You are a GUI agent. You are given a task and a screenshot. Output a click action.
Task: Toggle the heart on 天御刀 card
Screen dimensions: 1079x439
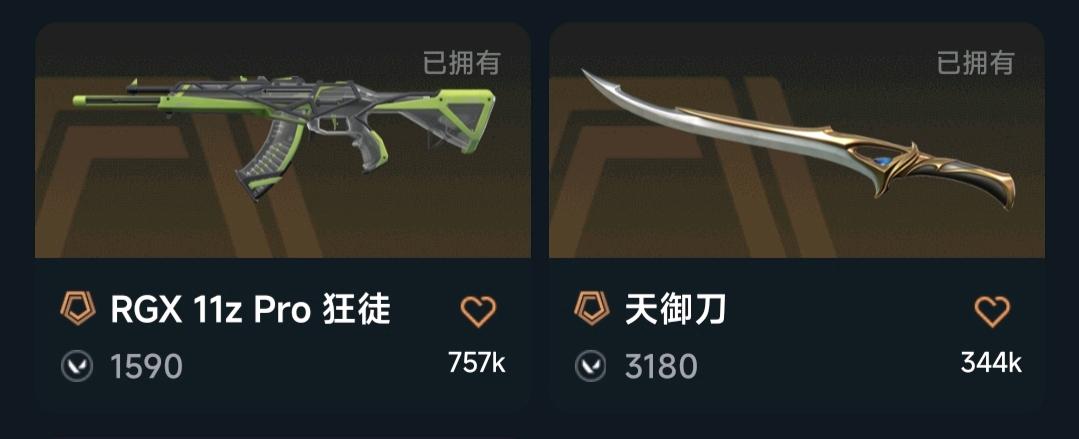992,311
